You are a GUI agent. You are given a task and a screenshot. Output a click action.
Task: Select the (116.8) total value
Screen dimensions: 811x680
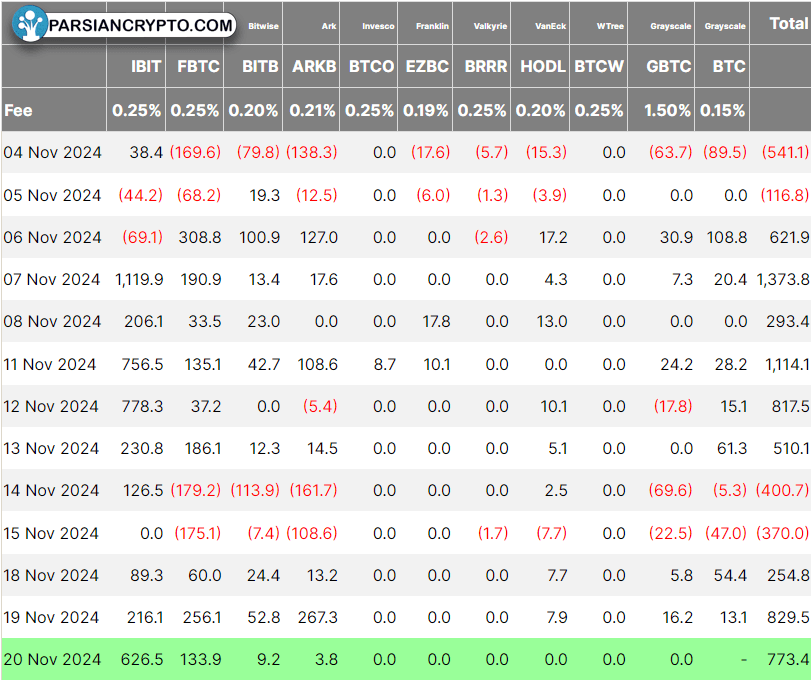(785, 195)
